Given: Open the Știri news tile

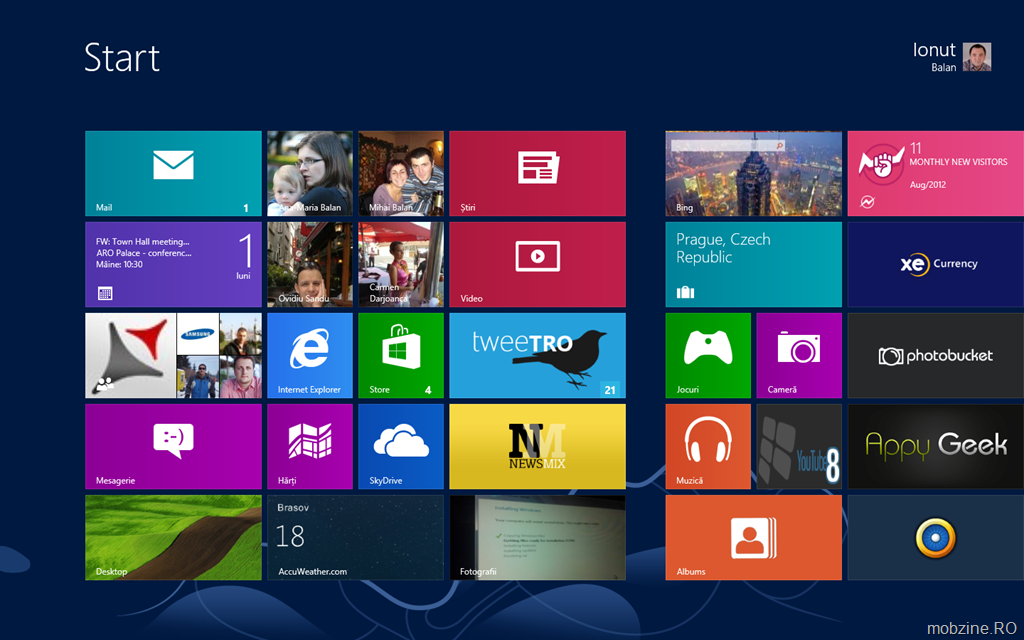Looking at the screenshot, I should pyautogui.click(x=537, y=173).
